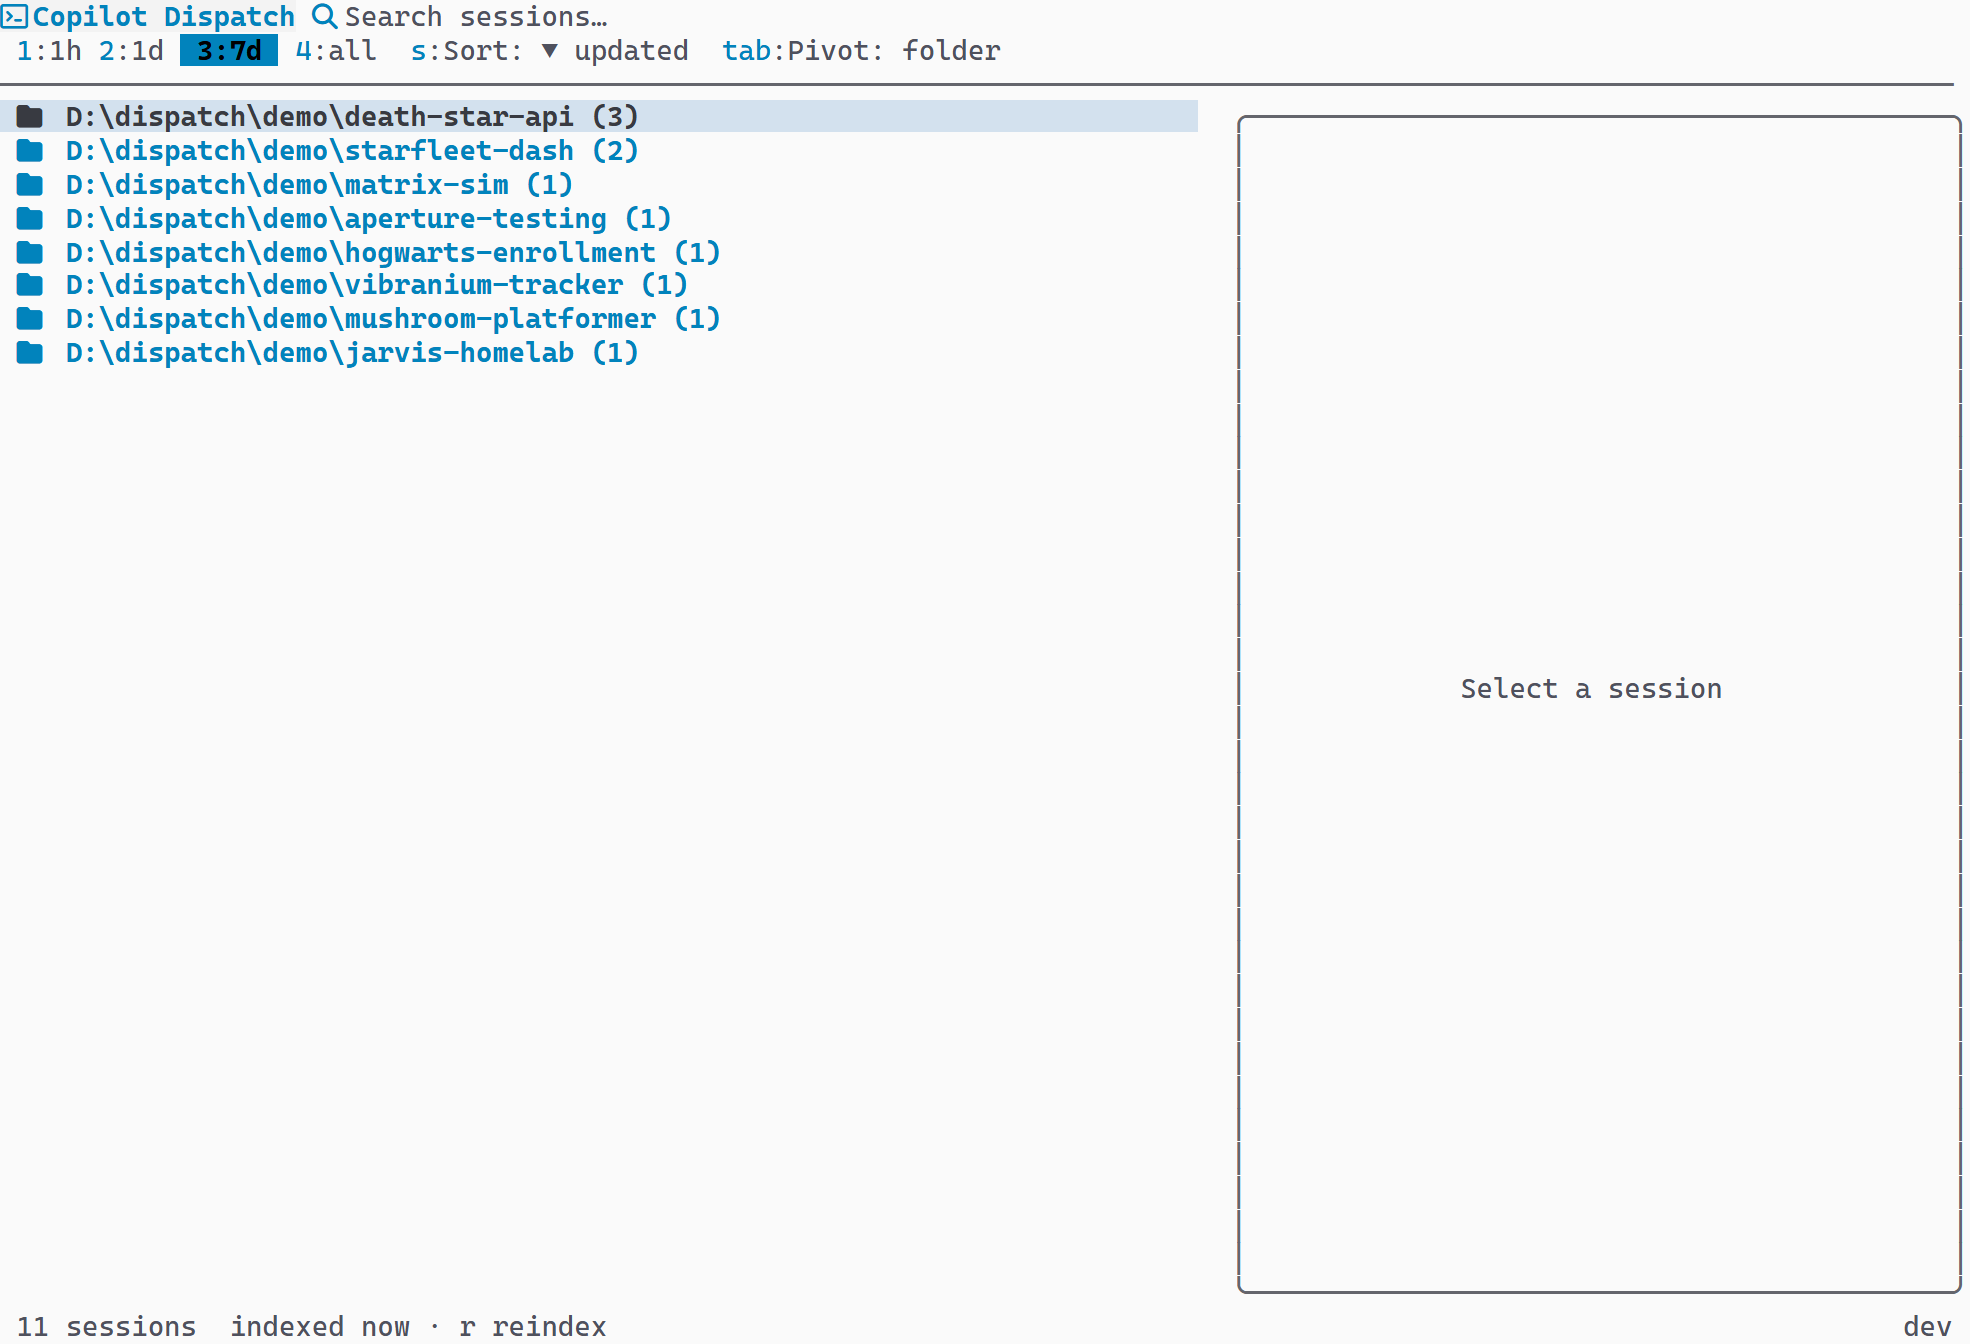This screenshot has height=1344, width=1970.
Task: Enable the 2:1d time filter
Action: coord(131,50)
